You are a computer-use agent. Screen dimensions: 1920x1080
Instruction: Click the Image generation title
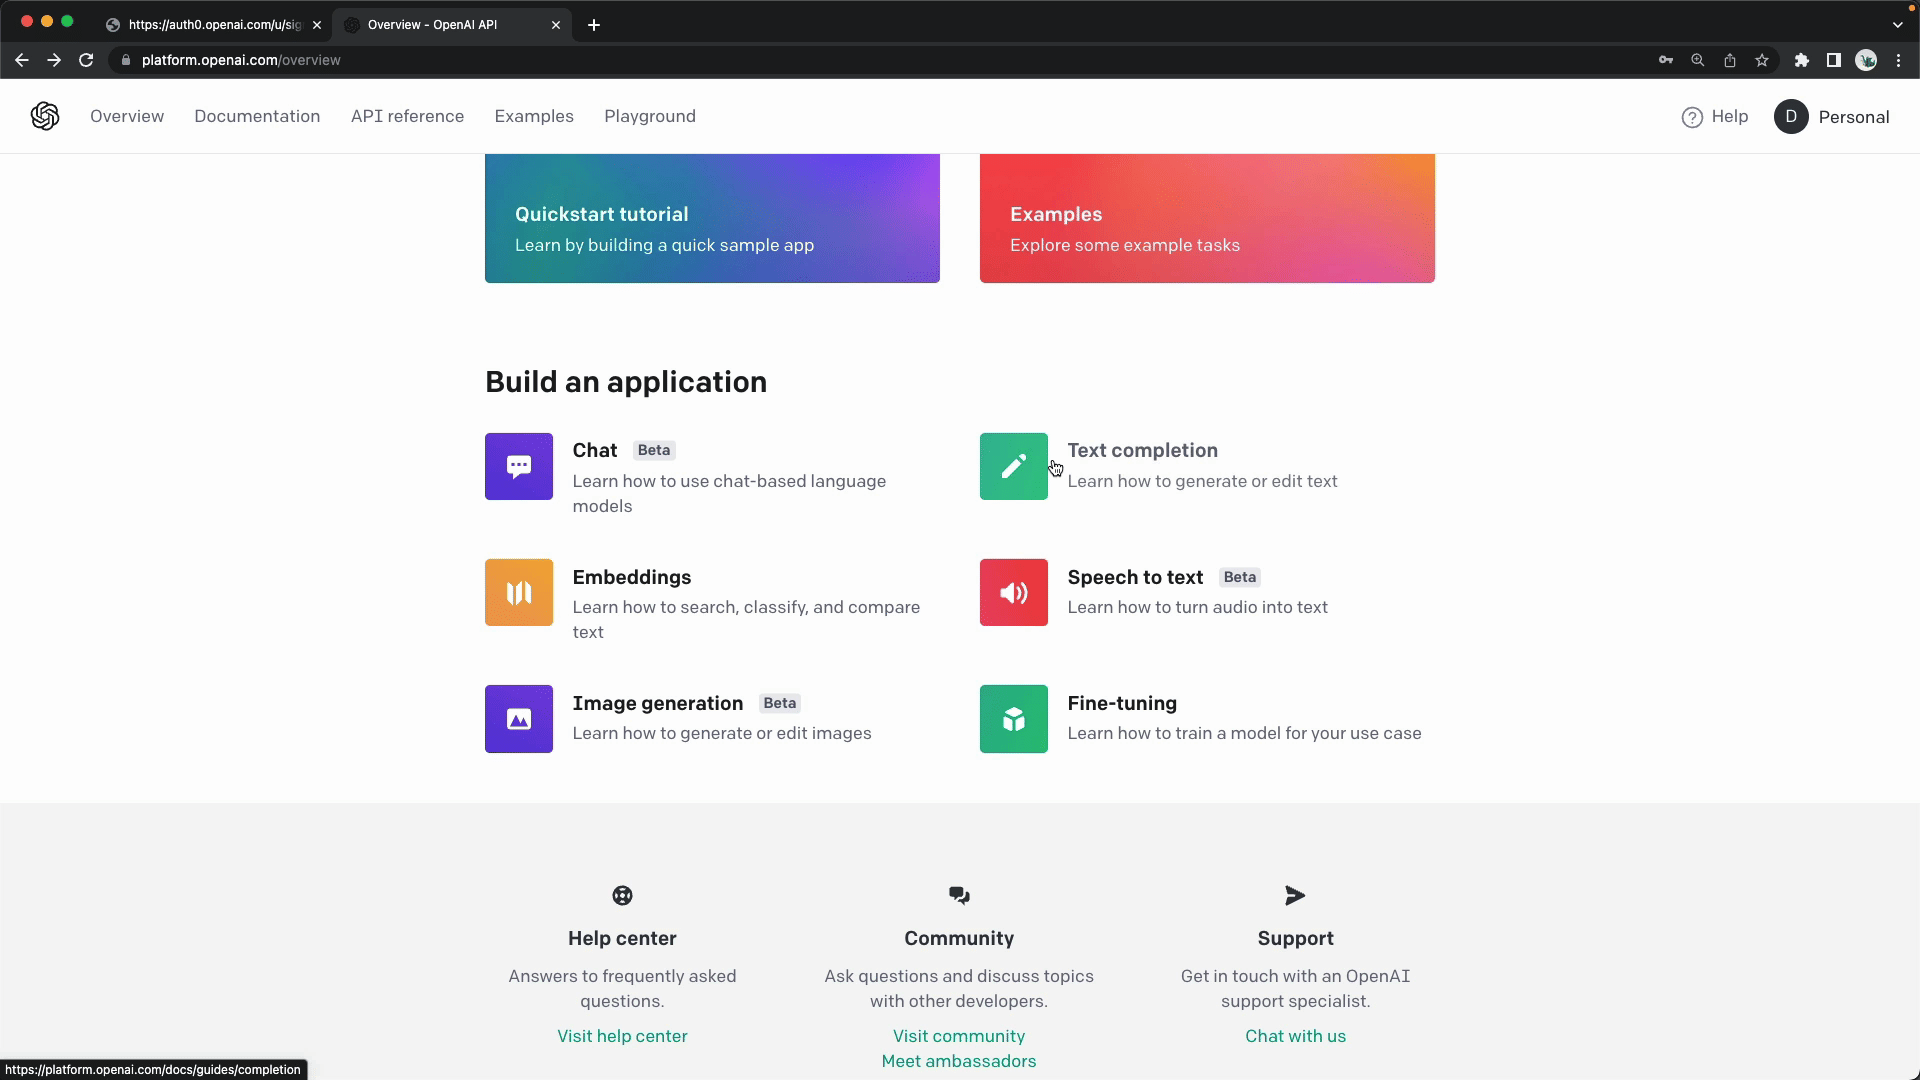point(658,703)
